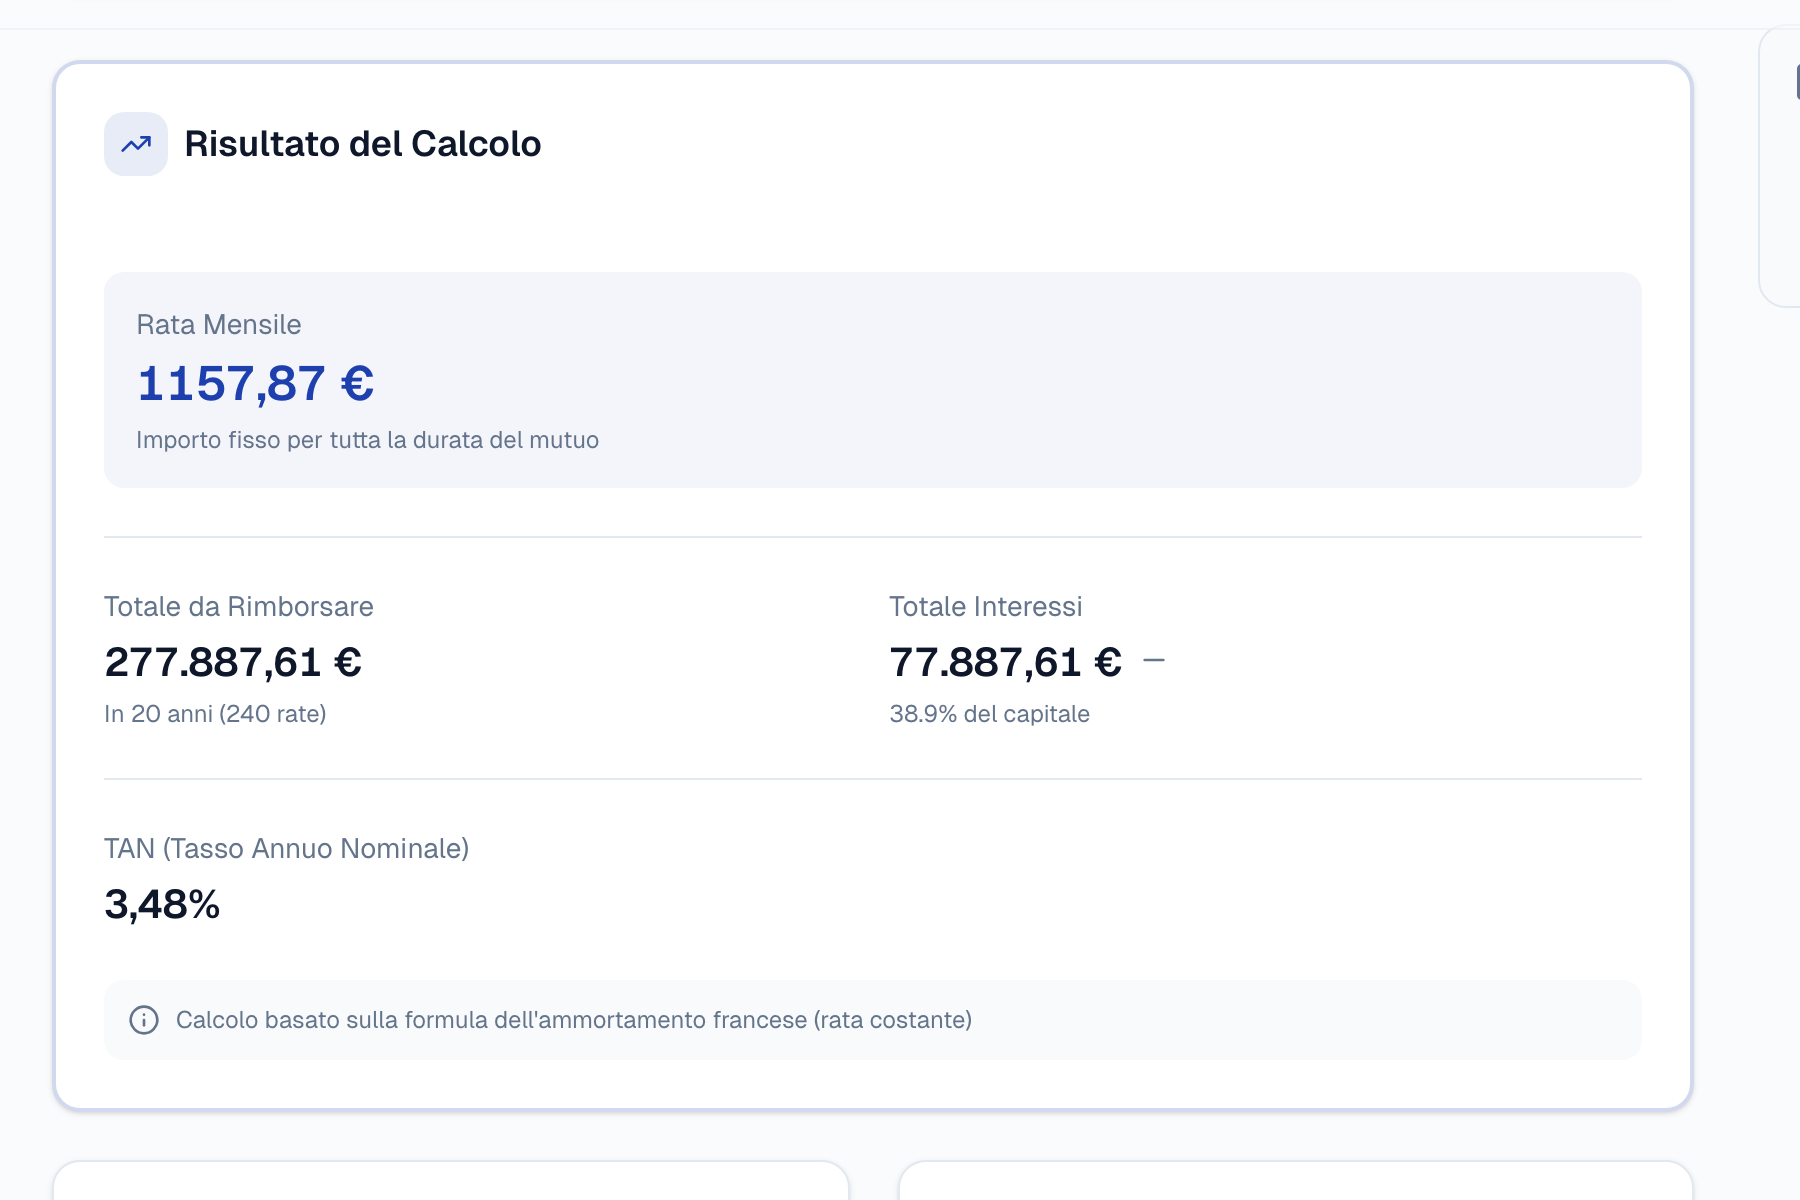The width and height of the screenshot is (1800, 1200).
Task: Click the divider line under Totale da Rimborsare
Action: pos(872,775)
